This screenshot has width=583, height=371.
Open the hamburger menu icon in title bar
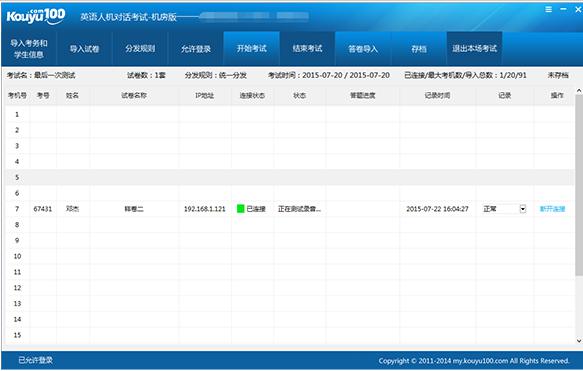coord(548,9)
